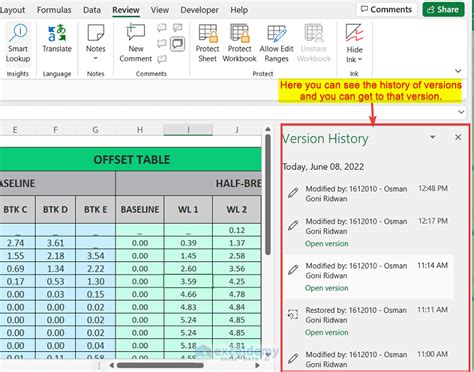This screenshot has width=474, height=372.
Task: Select column G header
Action: (95, 130)
